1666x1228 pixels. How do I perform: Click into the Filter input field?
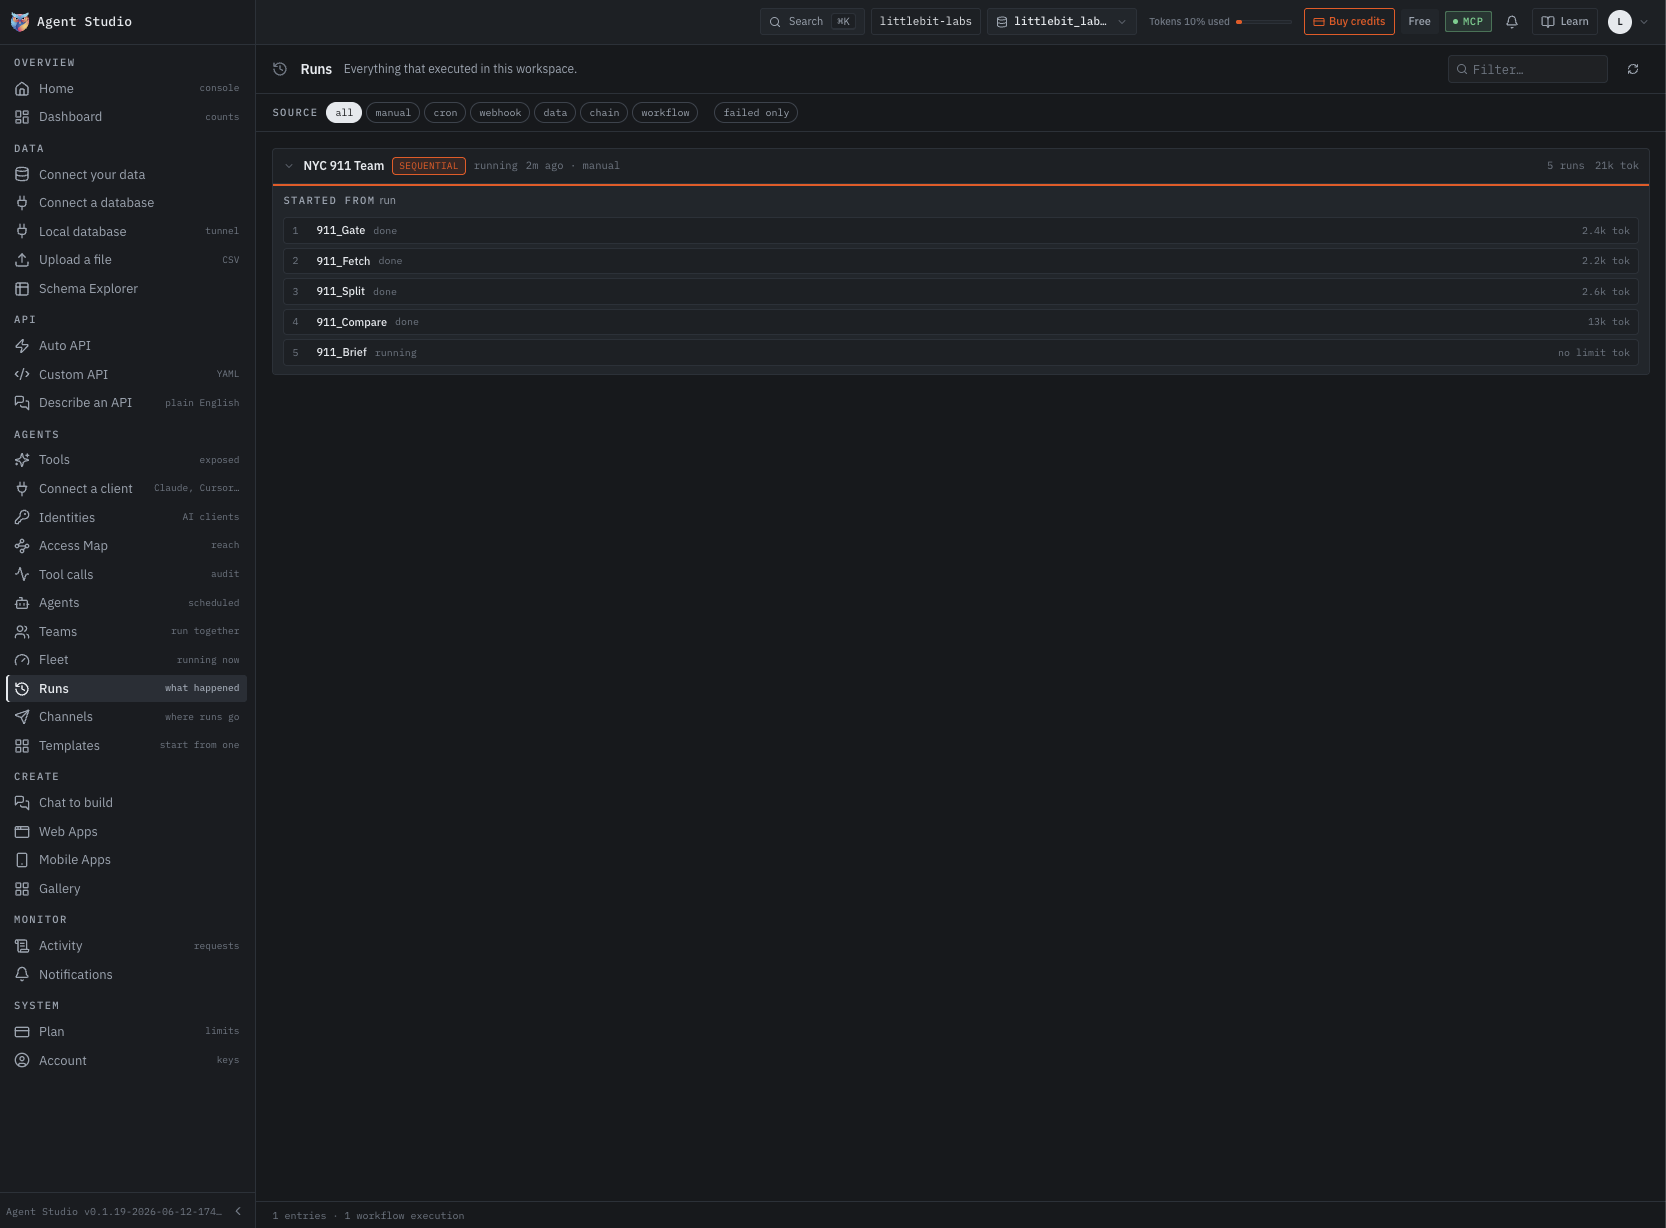[1528, 69]
